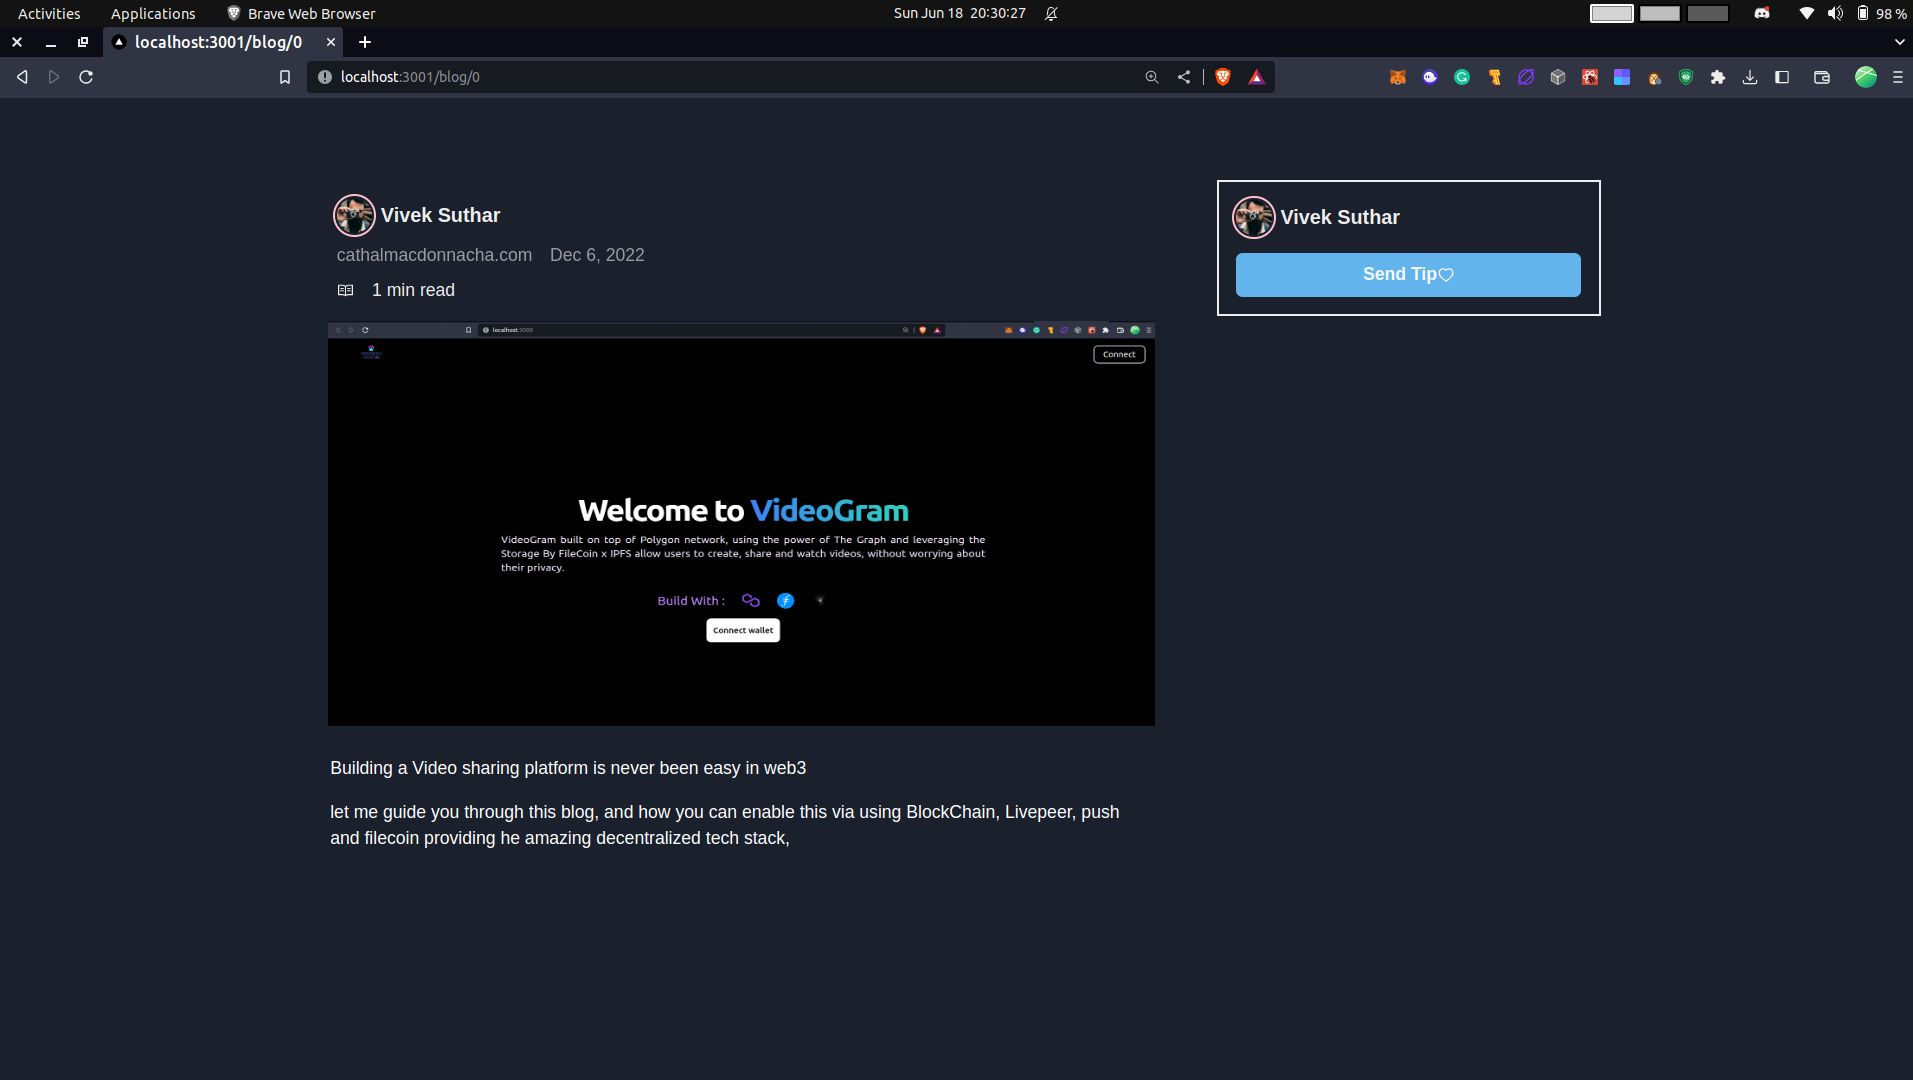Reload the page with the refresh icon
The width and height of the screenshot is (1913, 1080).
86,77
